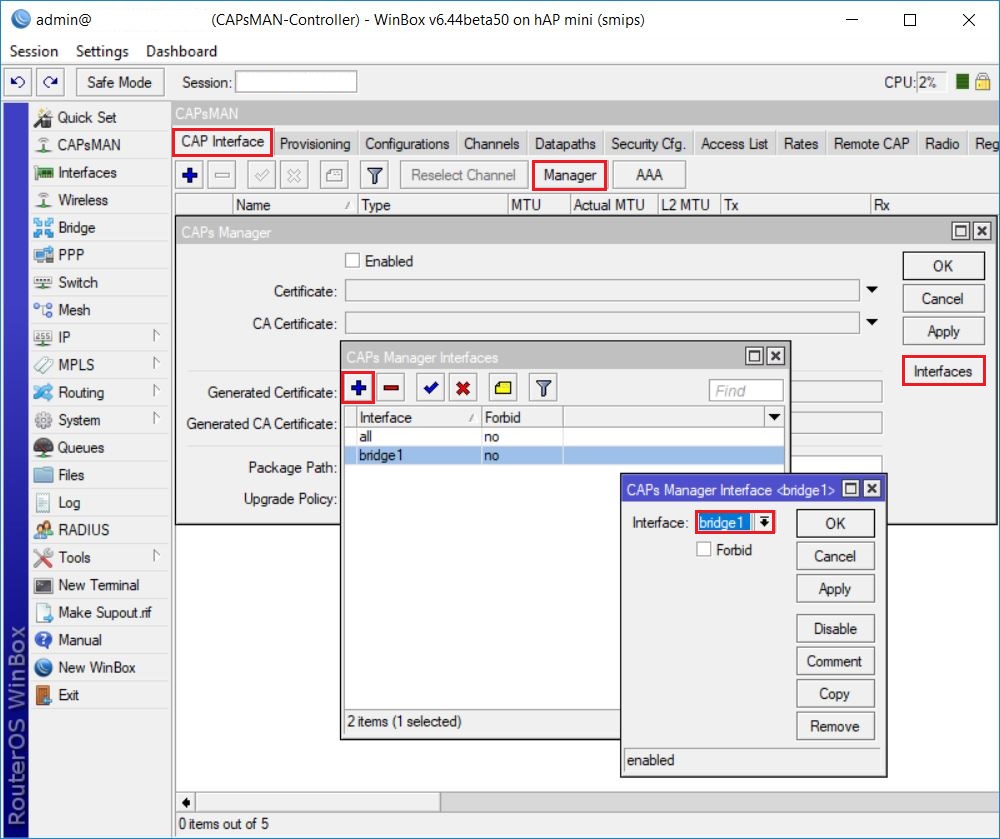
Task: Click the Redo toolbar icon
Action: coord(50,82)
